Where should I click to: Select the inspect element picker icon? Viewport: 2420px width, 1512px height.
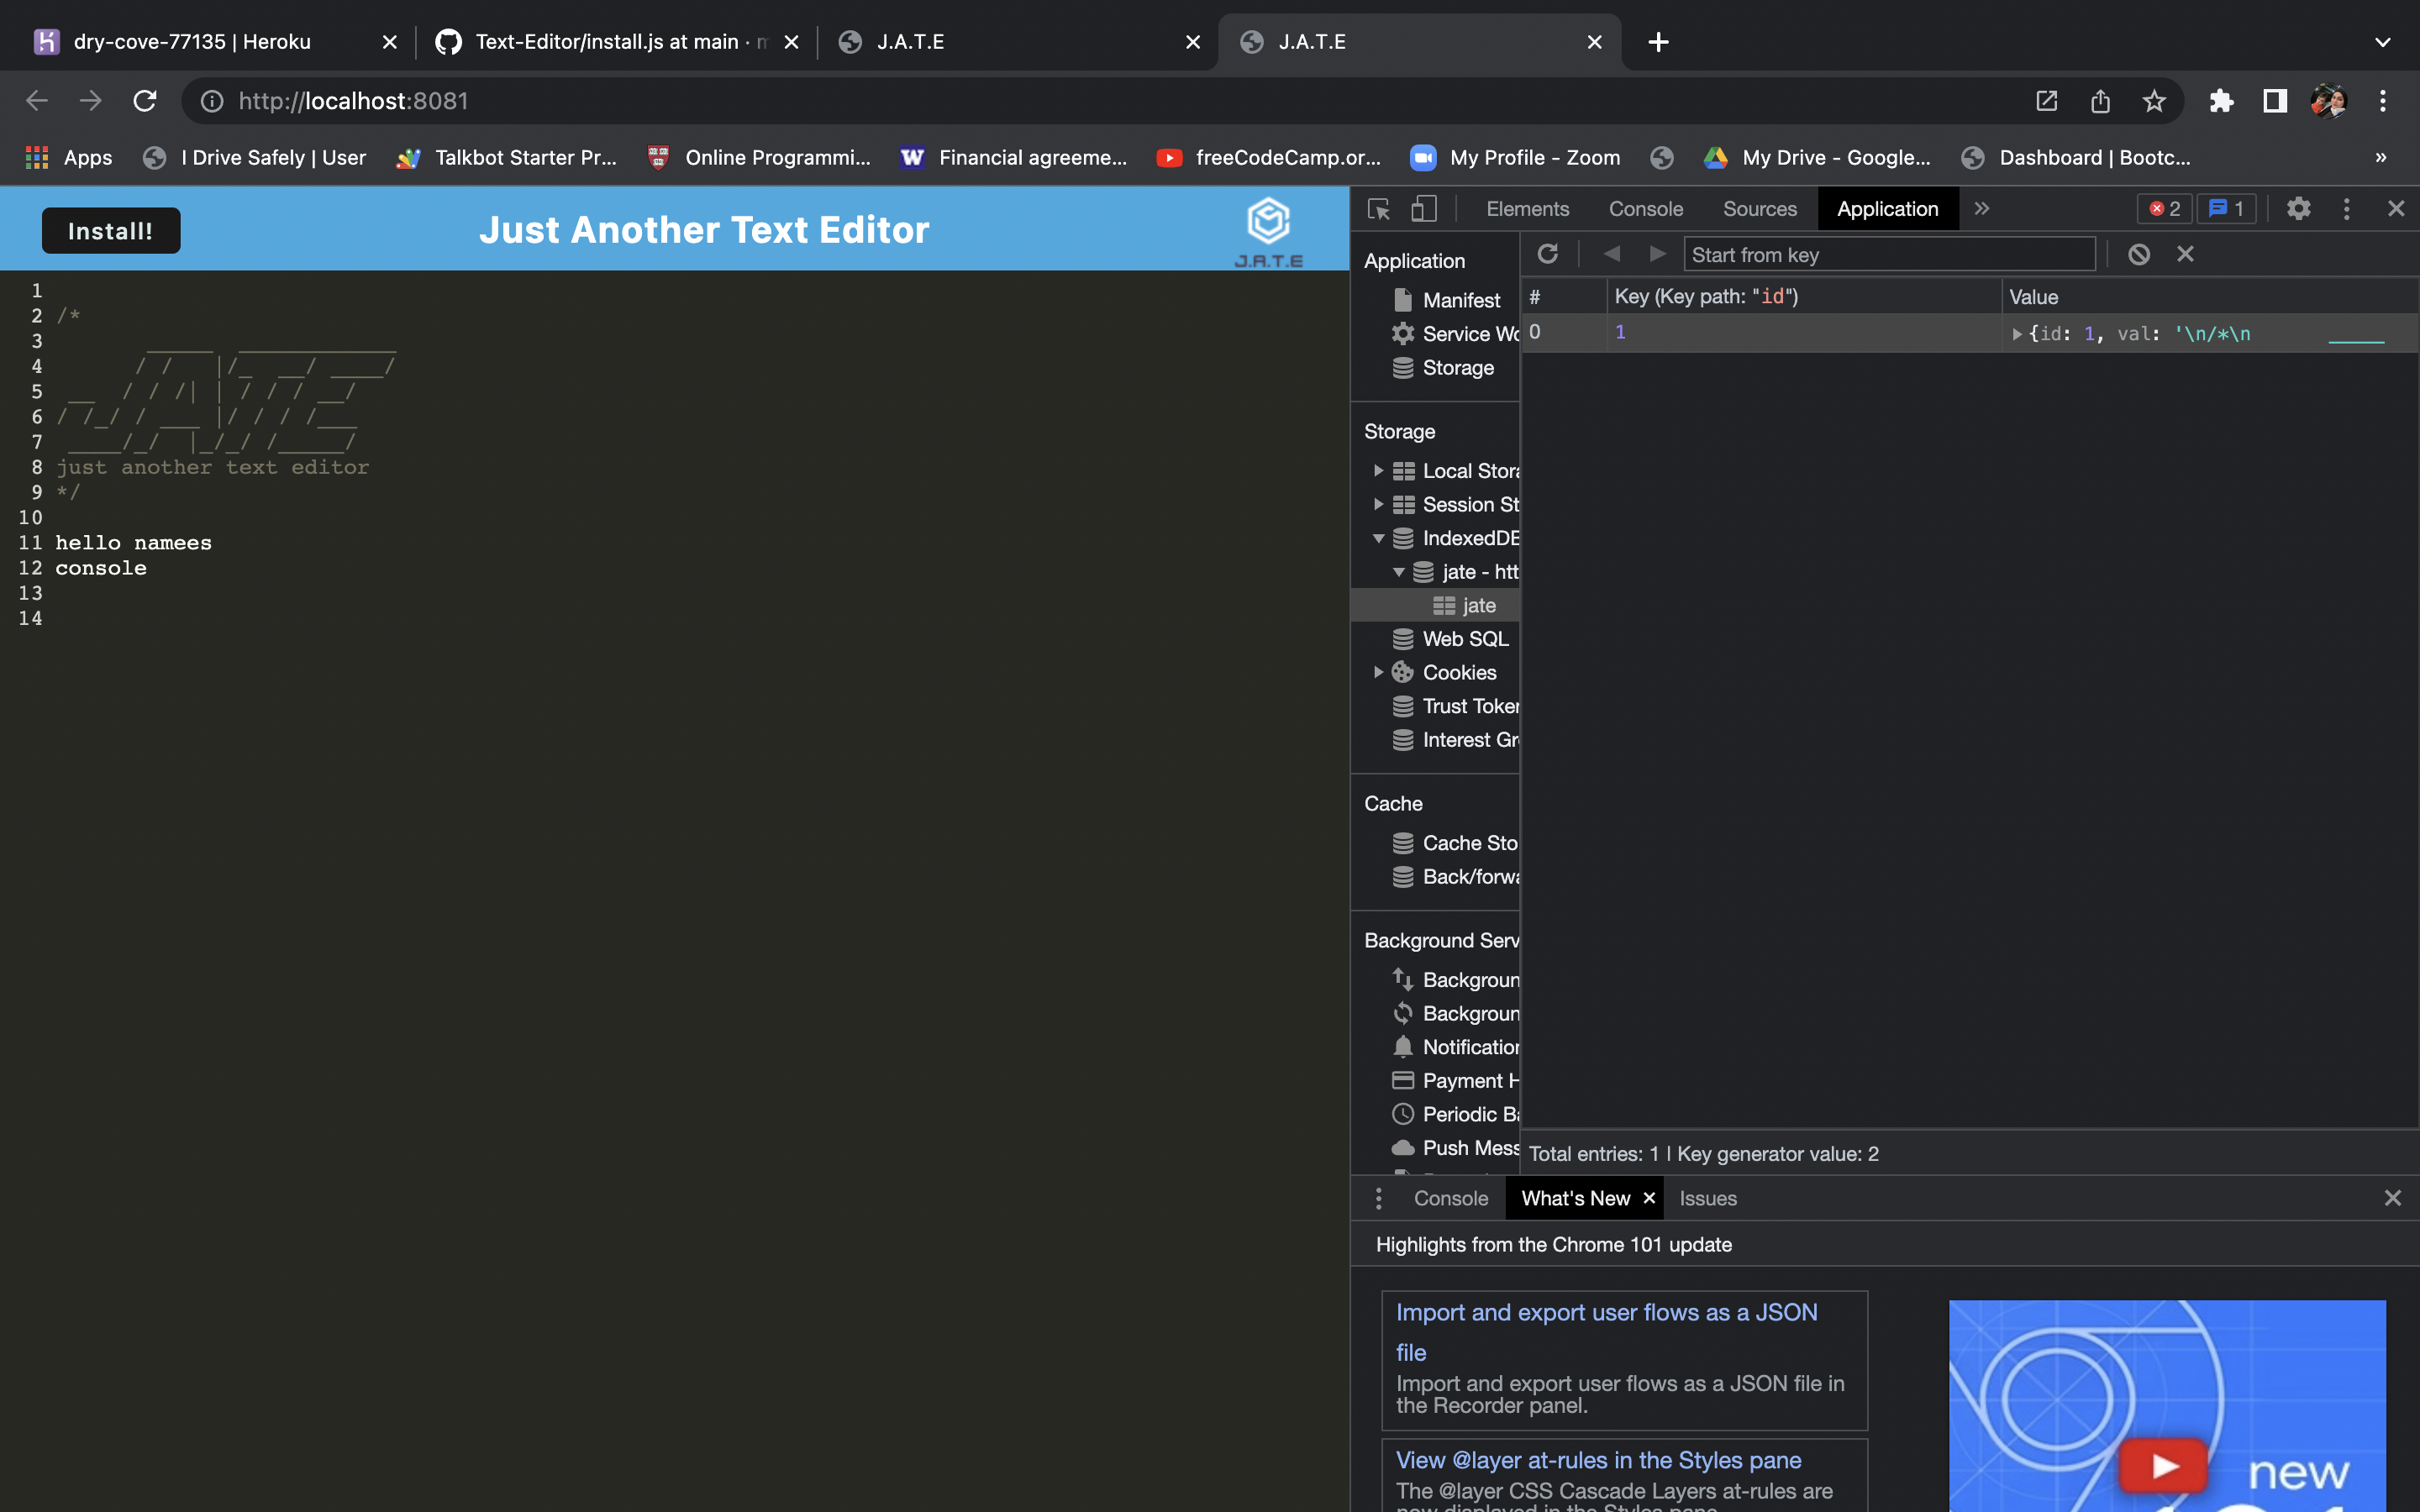pyautogui.click(x=1379, y=209)
